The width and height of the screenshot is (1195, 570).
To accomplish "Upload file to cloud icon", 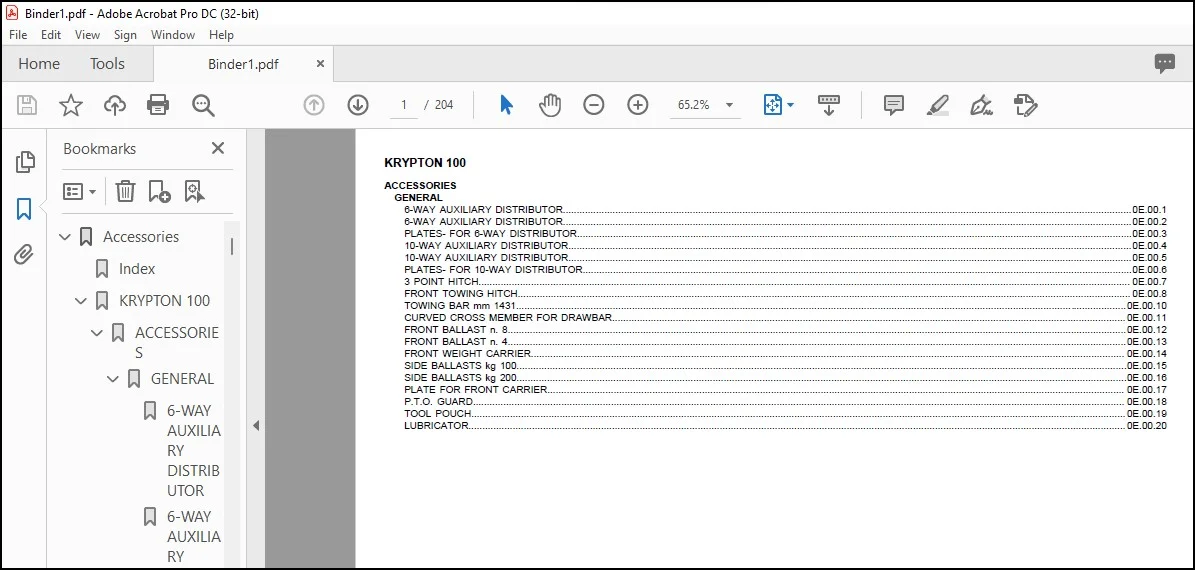I will coord(114,105).
